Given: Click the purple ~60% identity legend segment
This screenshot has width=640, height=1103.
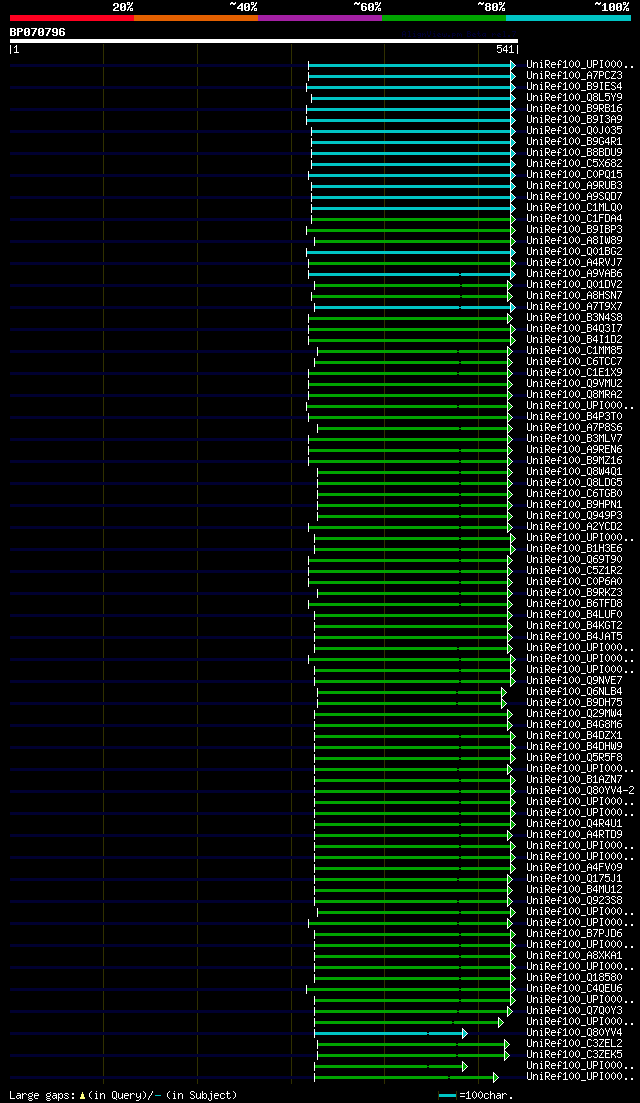Looking at the screenshot, I should point(320,17).
